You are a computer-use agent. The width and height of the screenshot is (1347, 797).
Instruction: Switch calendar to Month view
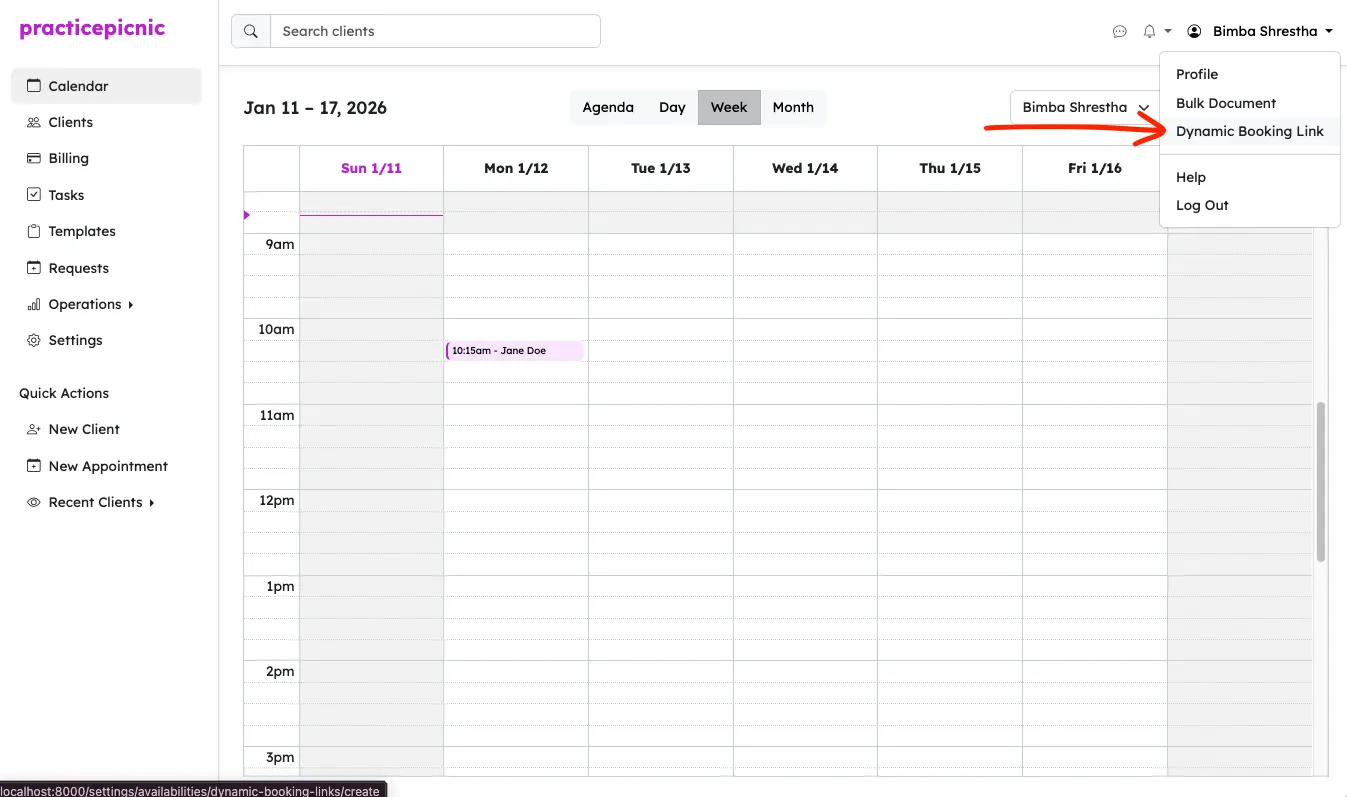[792, 108]
